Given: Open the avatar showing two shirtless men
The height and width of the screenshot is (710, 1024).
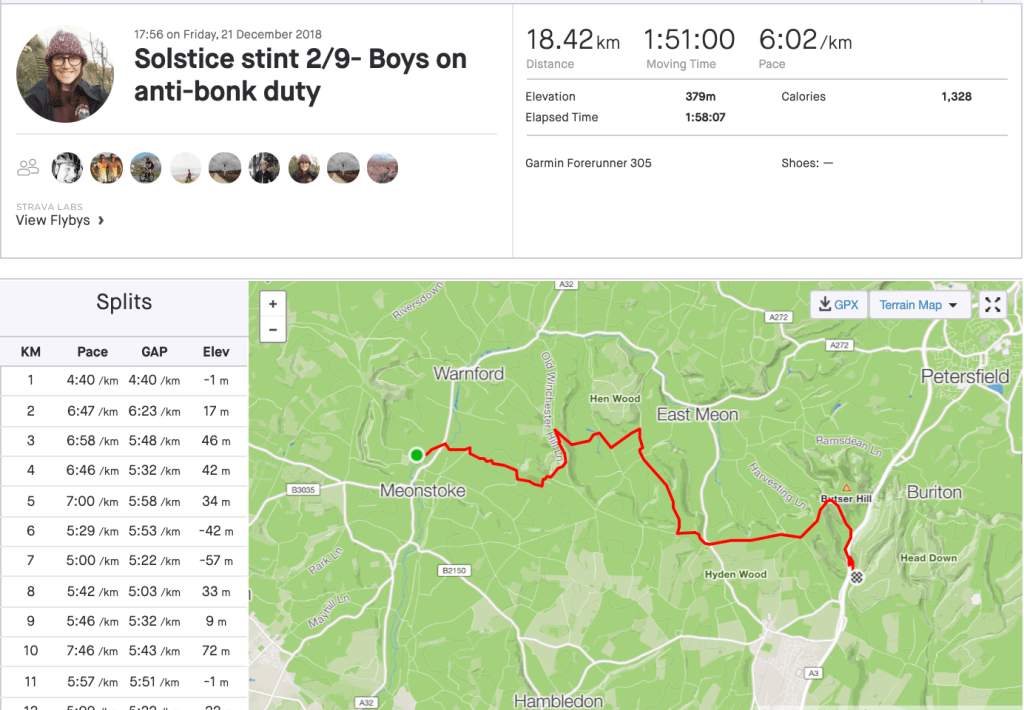Looking at the screenshot, I should point(106,168).
